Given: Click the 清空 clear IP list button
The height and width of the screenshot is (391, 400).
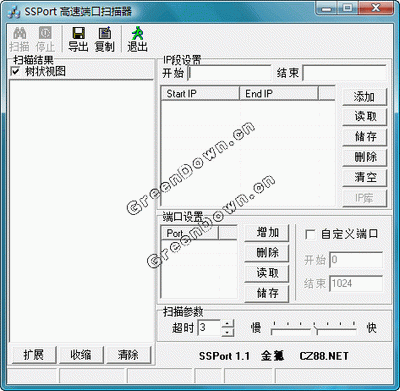Looking at the screenshot, I should pyautogui.click(x=364, y=177).
